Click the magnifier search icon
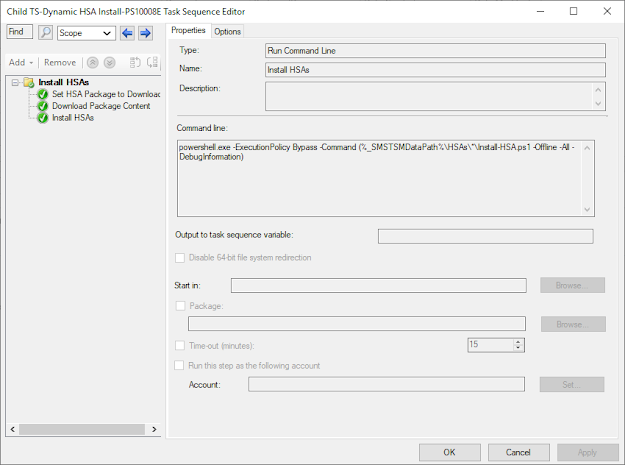 [45, 32]
